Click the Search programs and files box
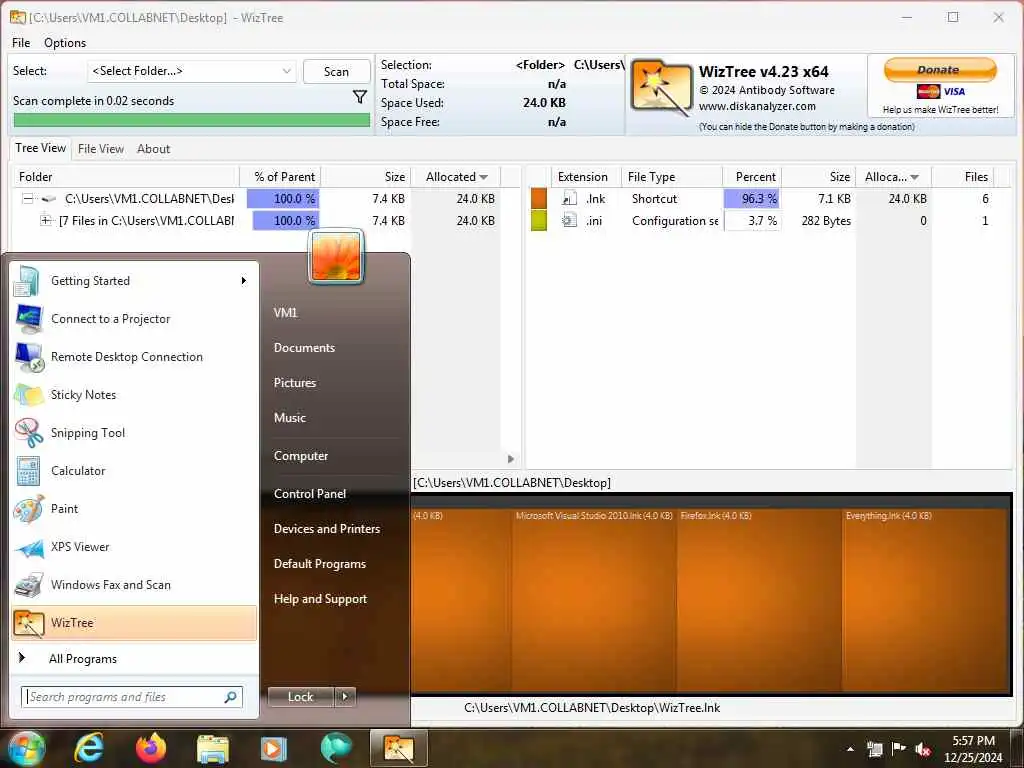 tap(132, 697)
